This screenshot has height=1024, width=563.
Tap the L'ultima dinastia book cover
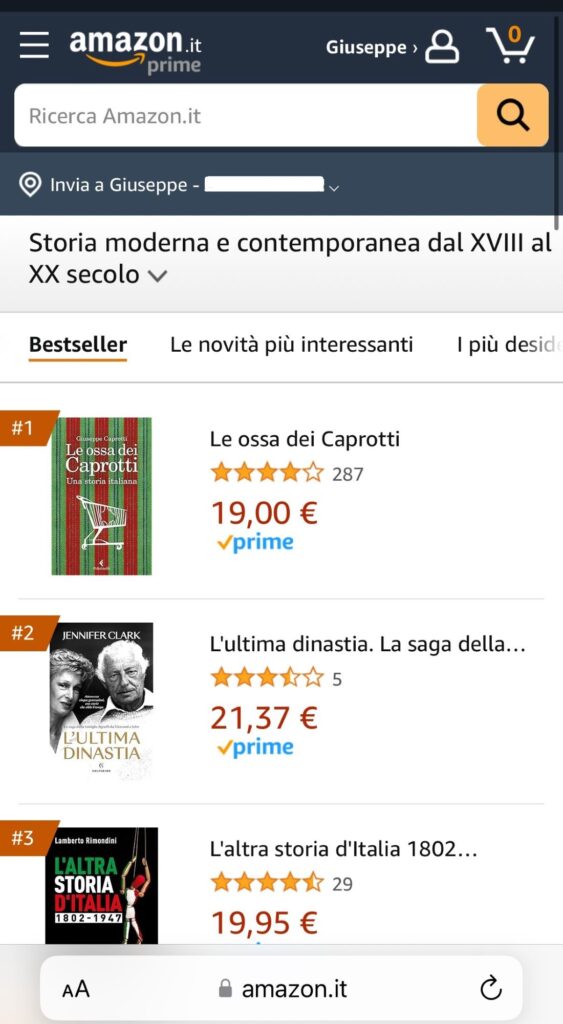101,701
